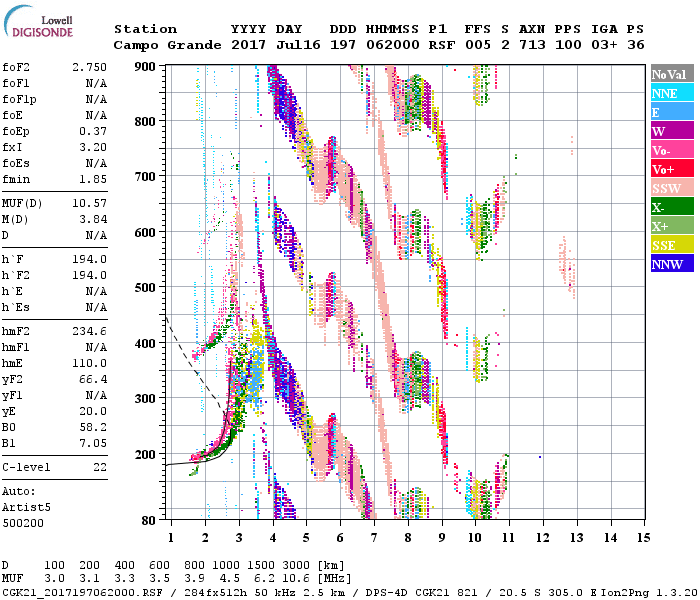This screenshot has width=700, height=600.
Task: Click the NNW blue legend swatch
Action: [x=671, y=264]
